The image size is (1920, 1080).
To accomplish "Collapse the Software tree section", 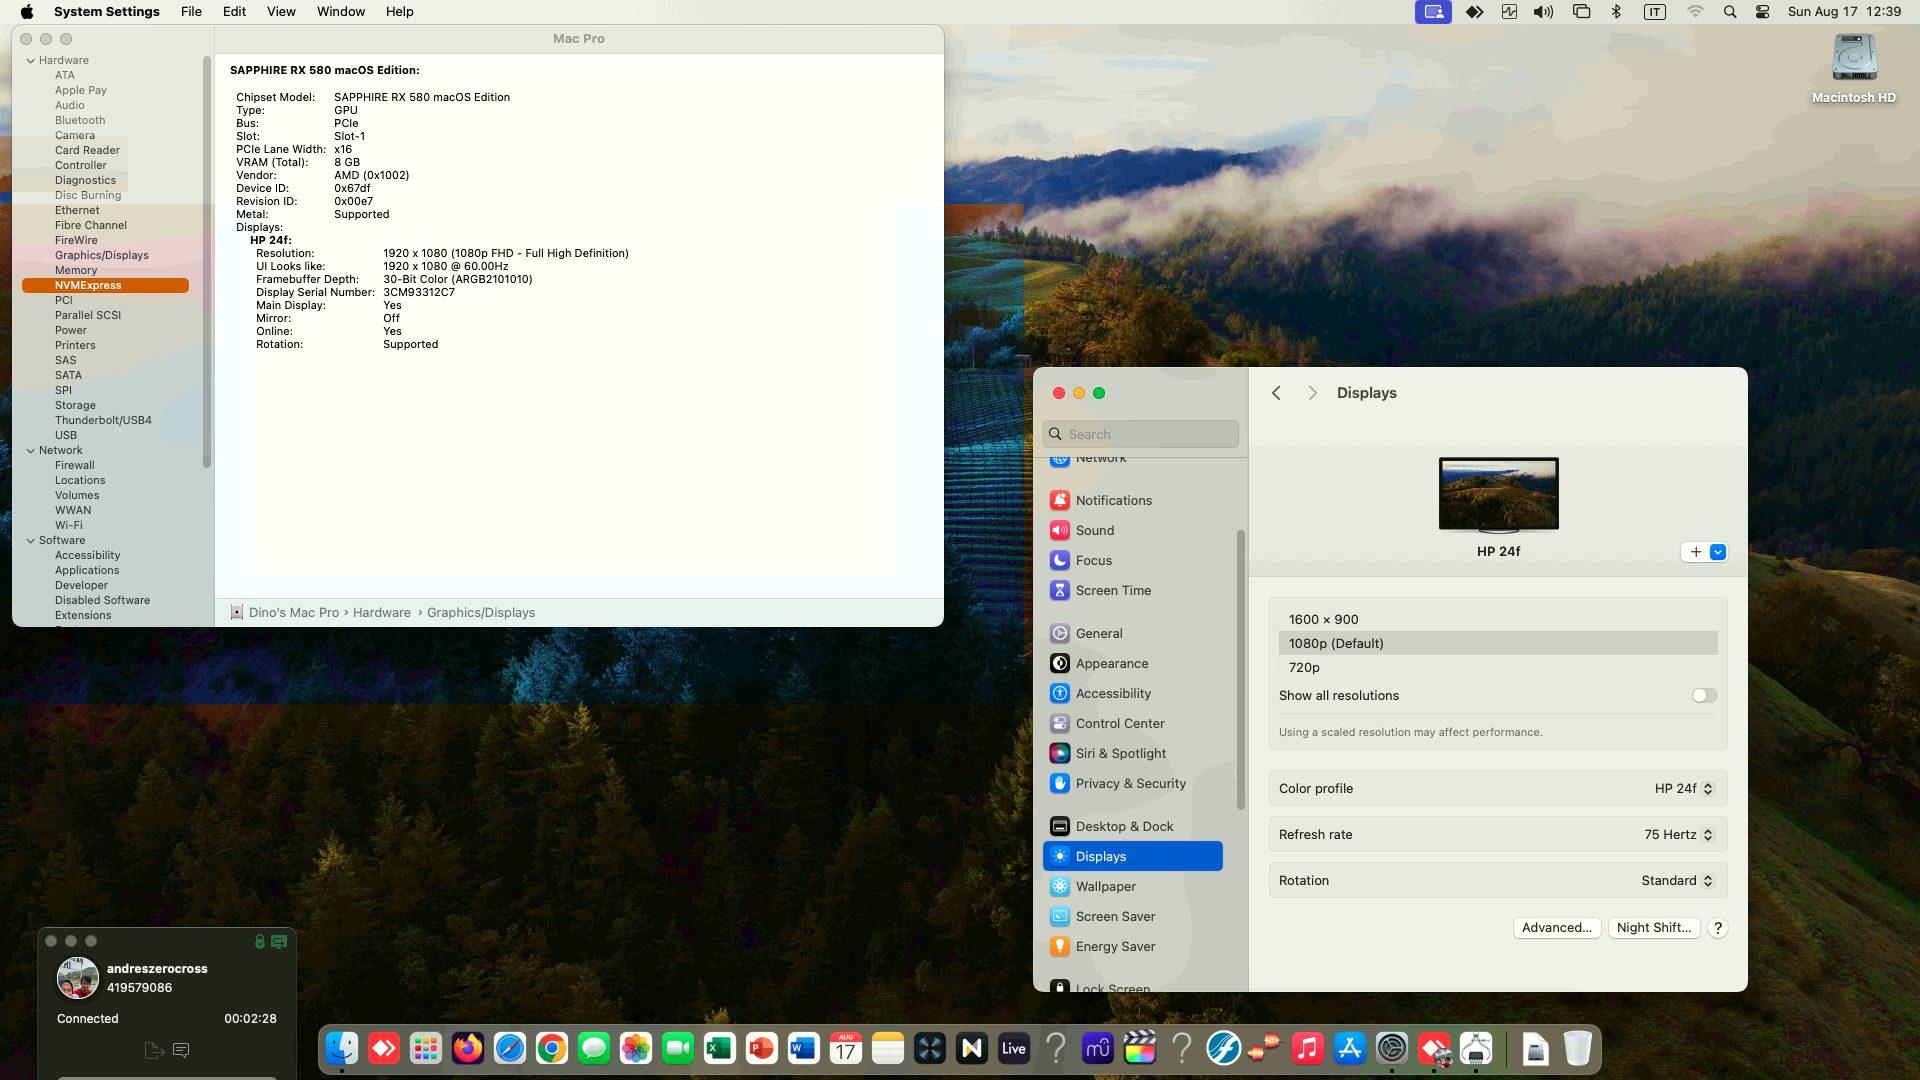I will click(x=30, y=540).
